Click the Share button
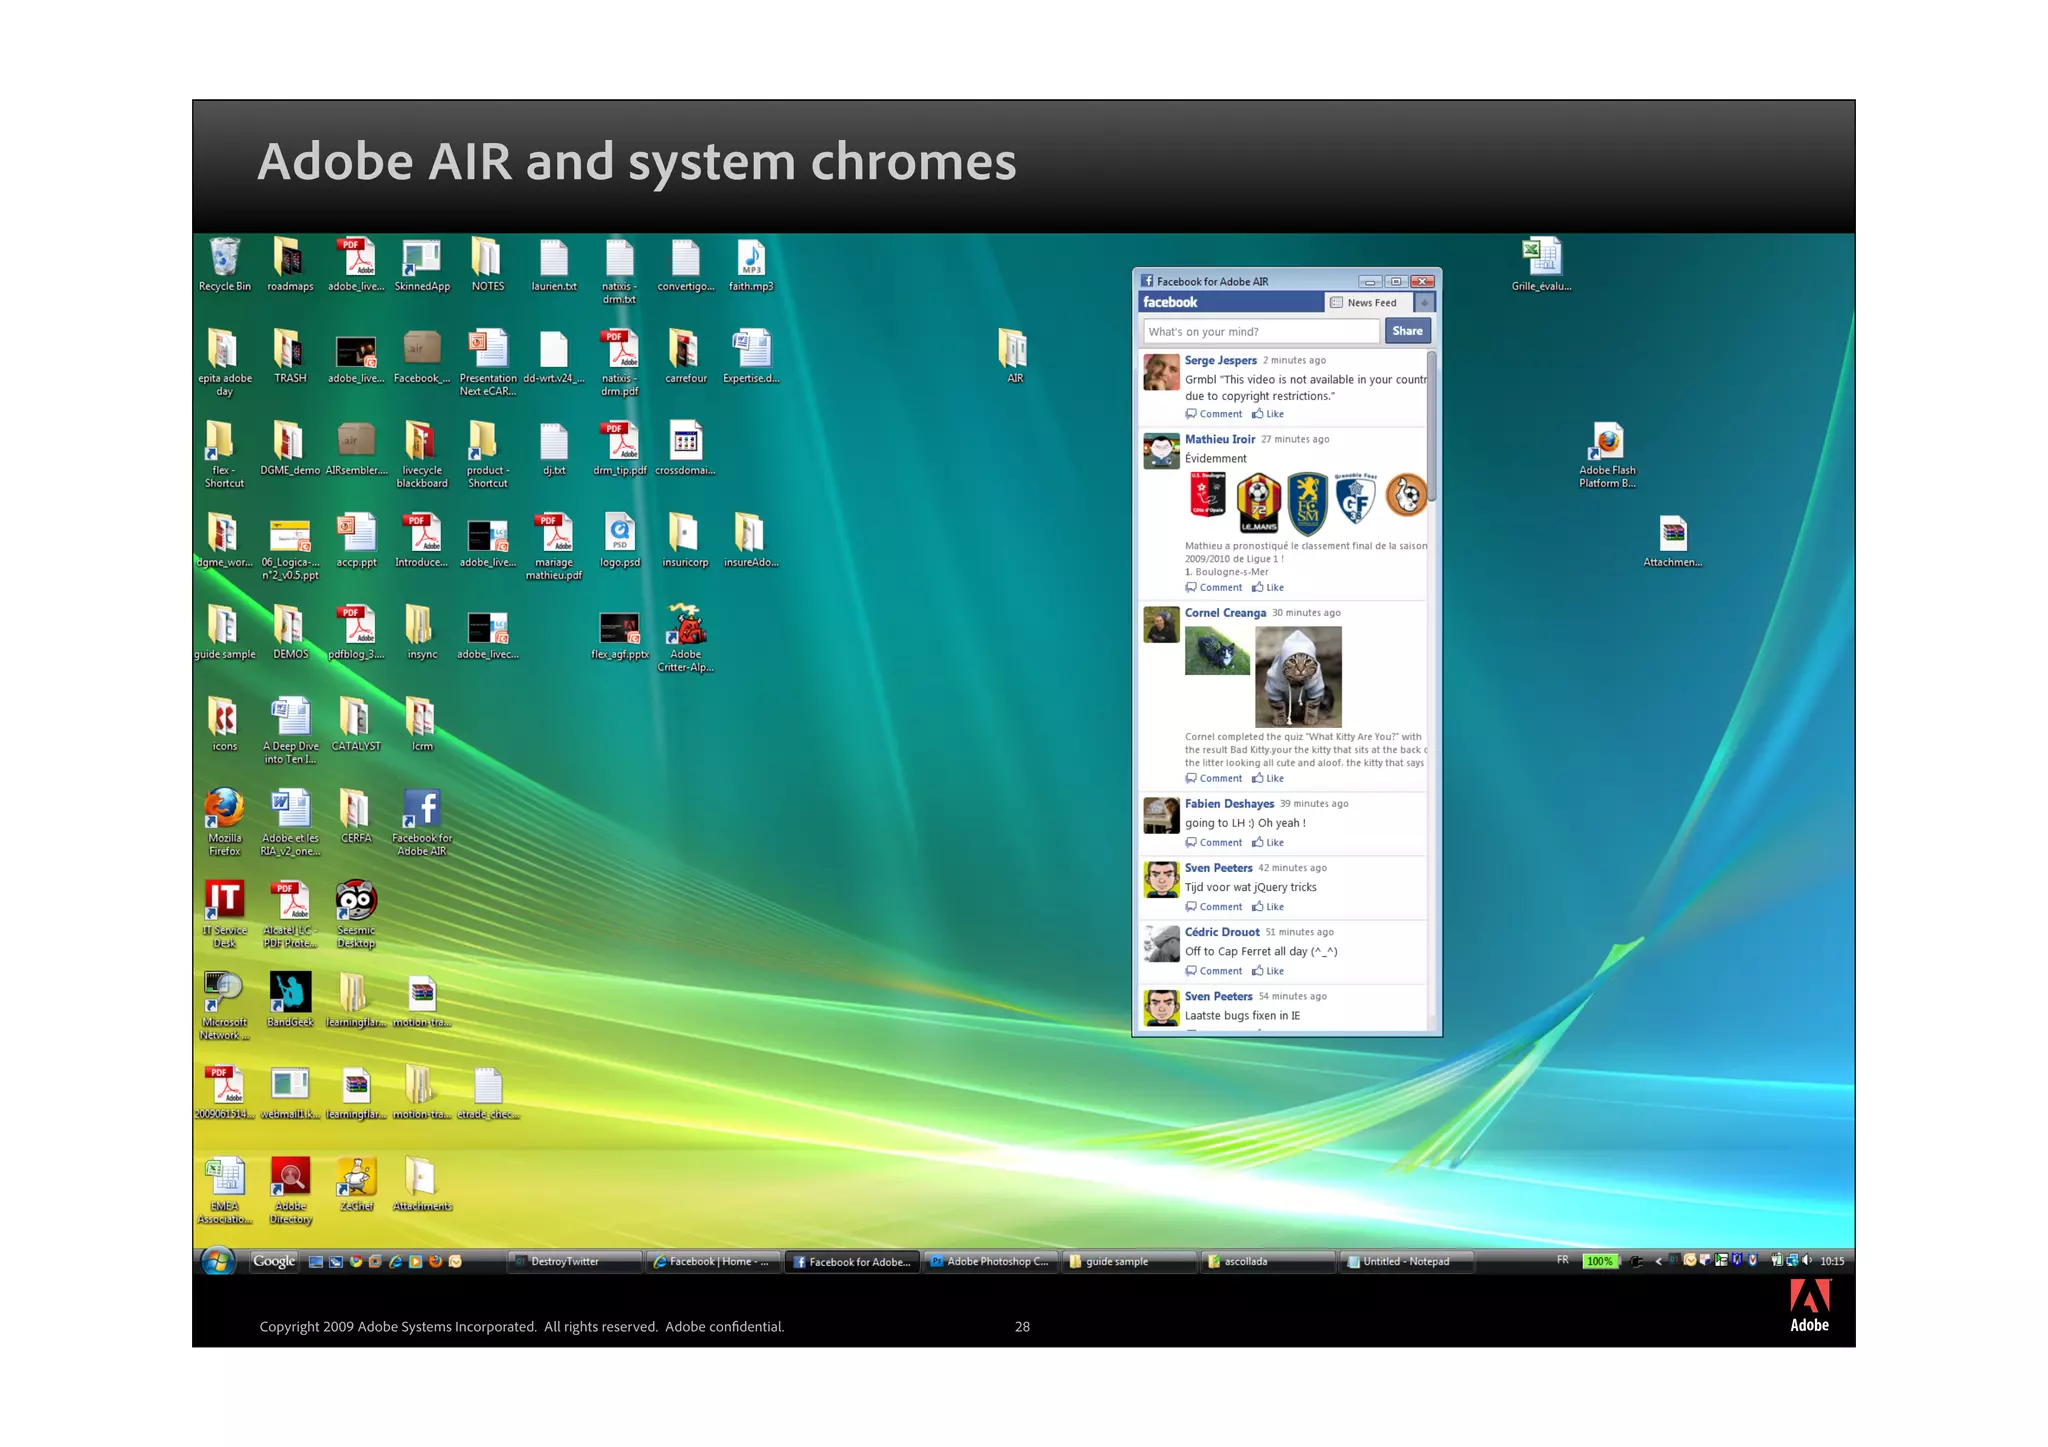This screenshot has height=1447, width=2048. 1407,331
